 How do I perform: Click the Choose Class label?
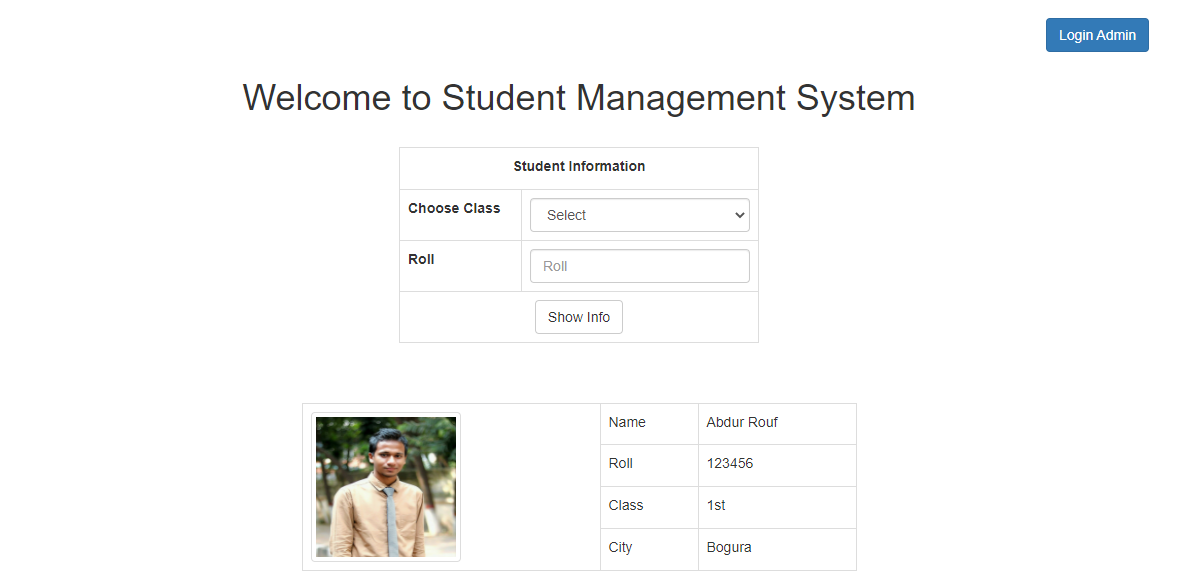tap(454, 209)
